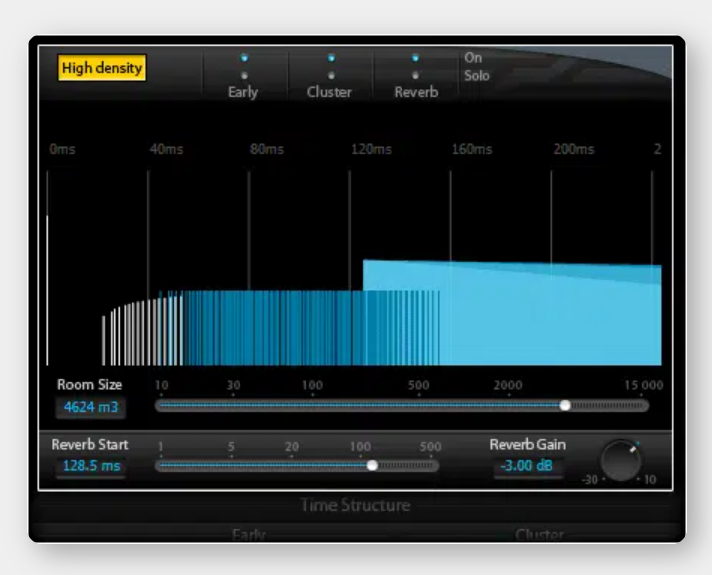Click the 40ms timeline marker
The height and width of the screenshot is (575, 712).
click(x=166, y=149)
